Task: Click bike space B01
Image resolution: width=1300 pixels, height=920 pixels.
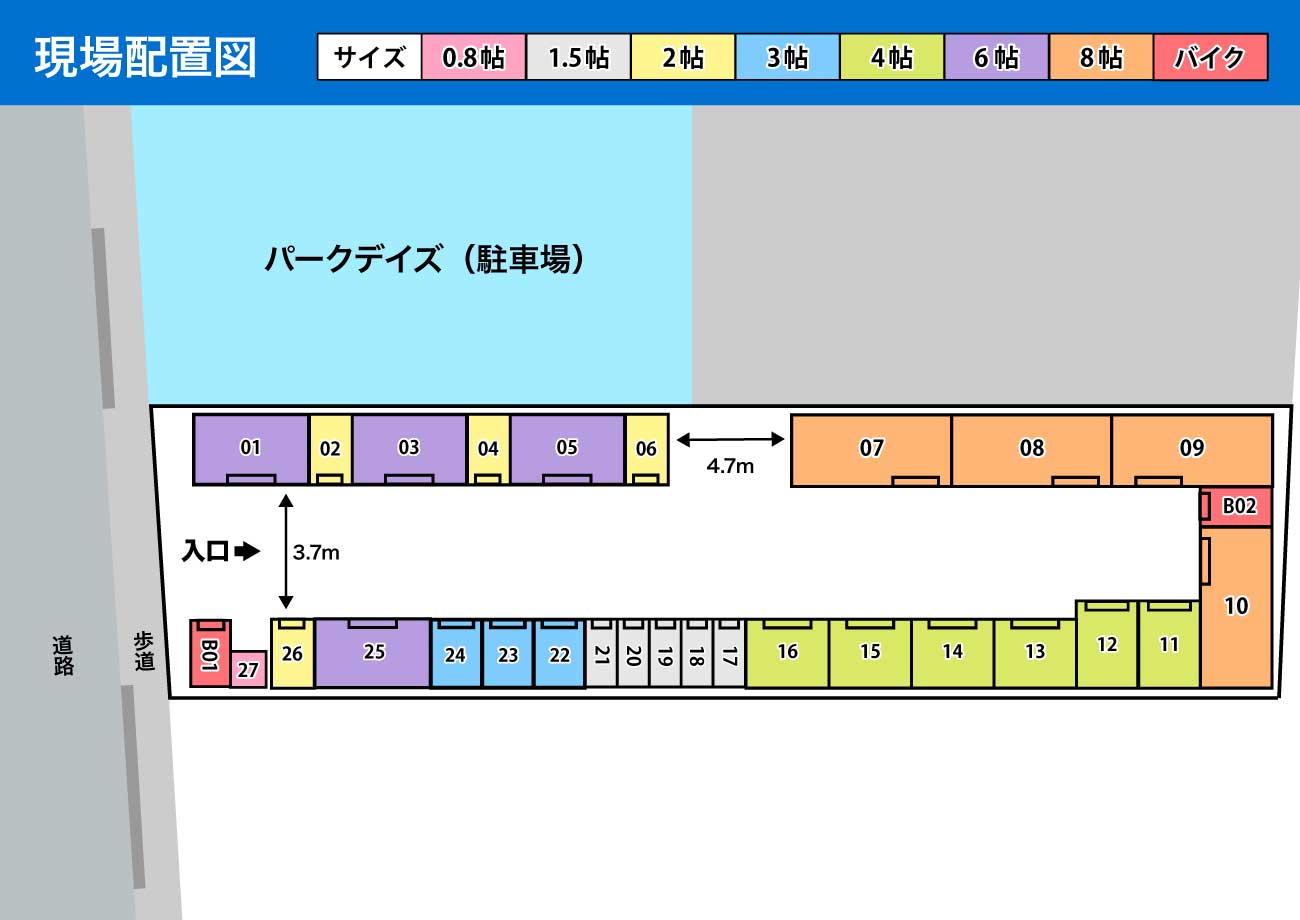Action: [x=210, y=654]
